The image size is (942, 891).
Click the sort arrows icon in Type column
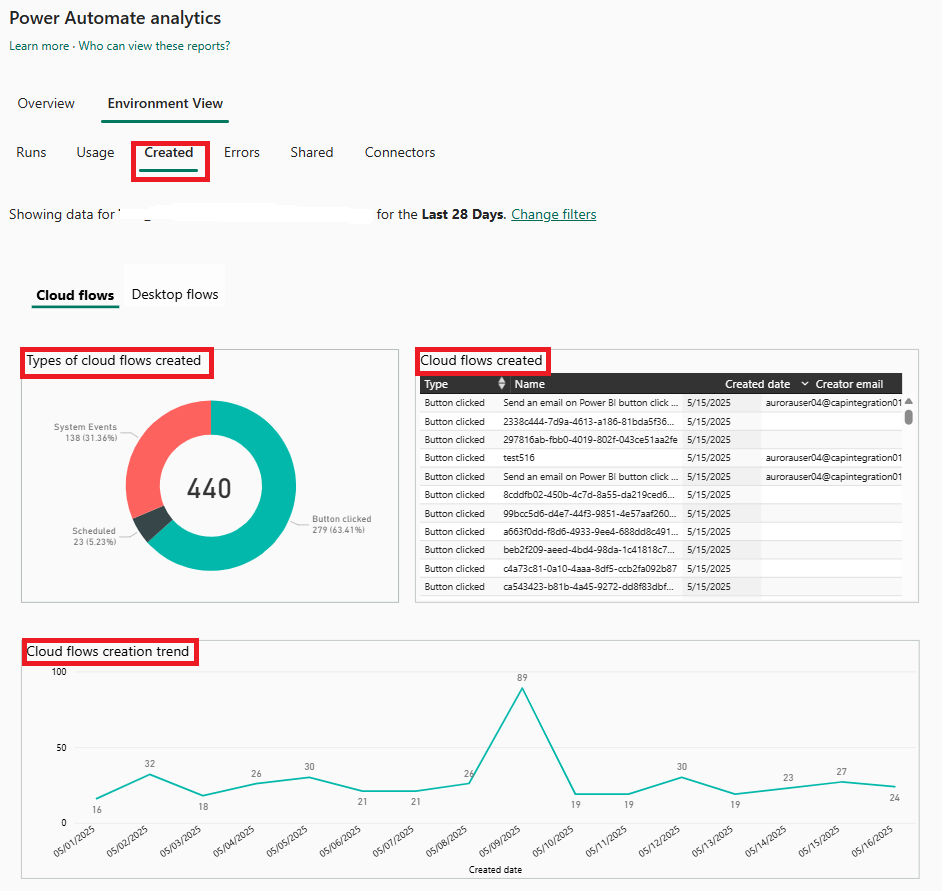click(502, 384)
